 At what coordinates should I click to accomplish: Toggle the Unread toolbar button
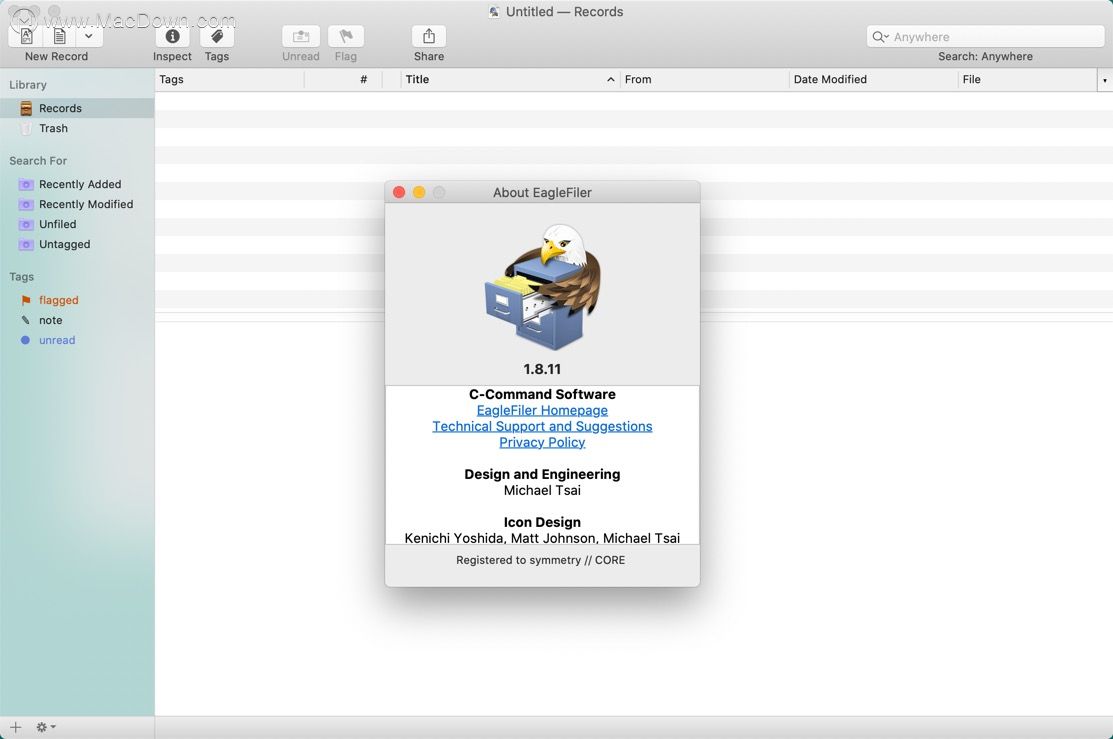coord(301,35)
